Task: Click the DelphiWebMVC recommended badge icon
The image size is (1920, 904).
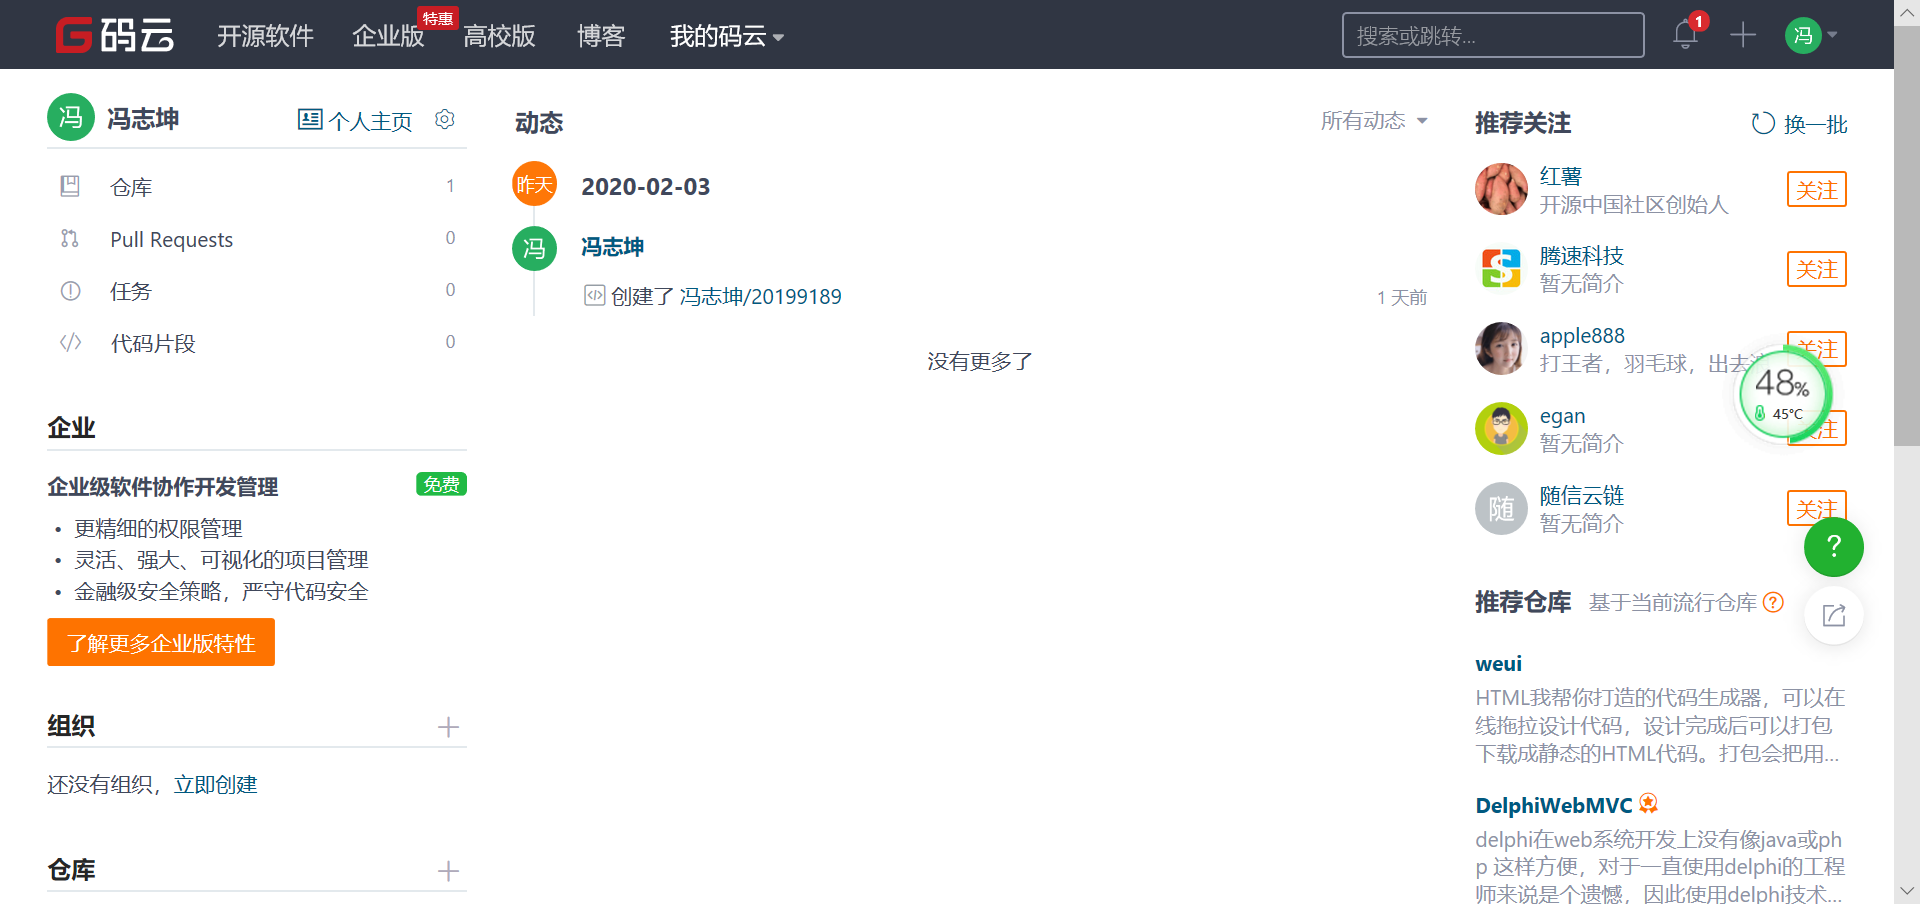Action: [x=1649, y=803]
